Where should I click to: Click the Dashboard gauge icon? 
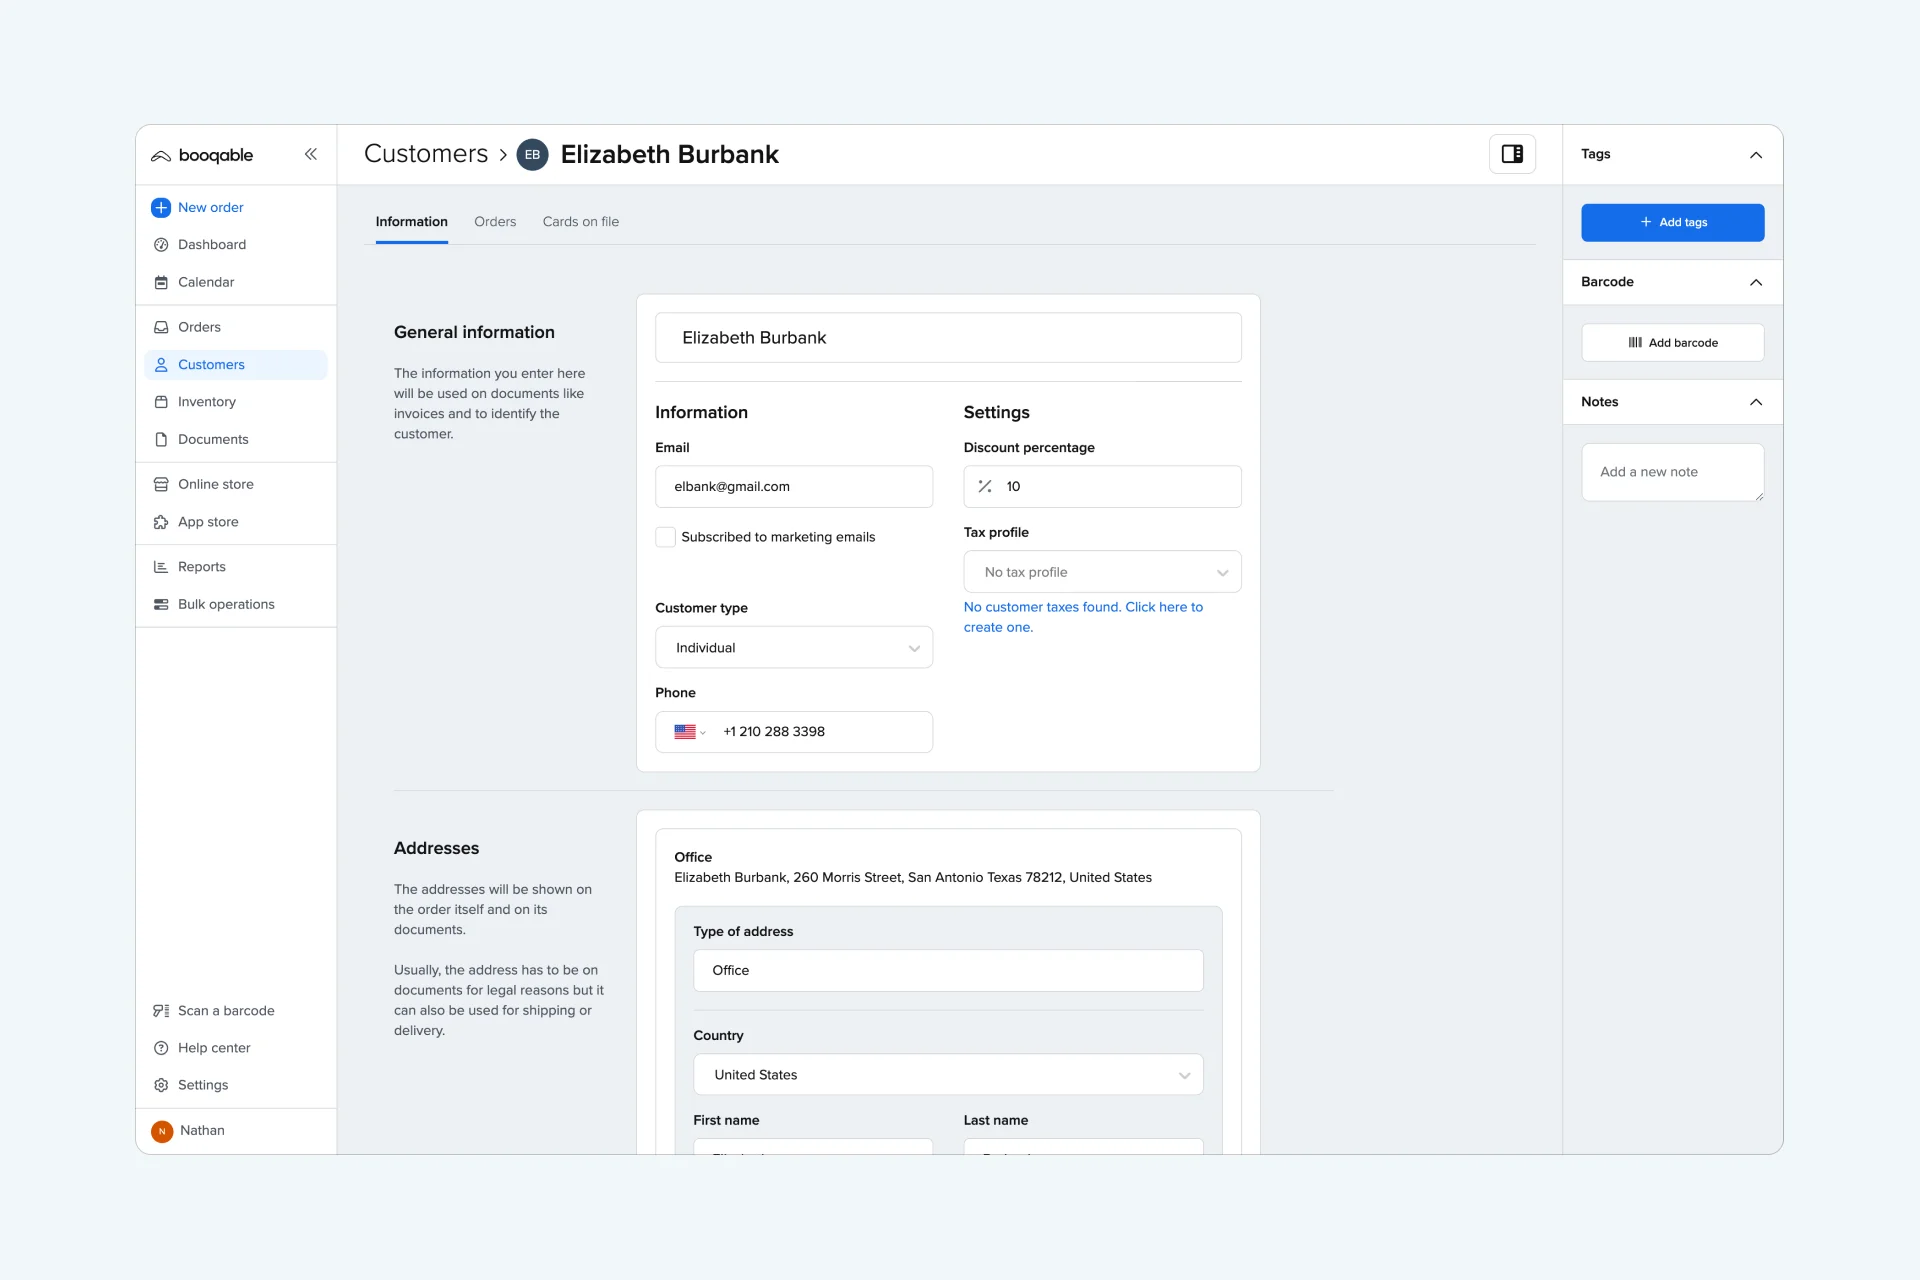point(161,245)
